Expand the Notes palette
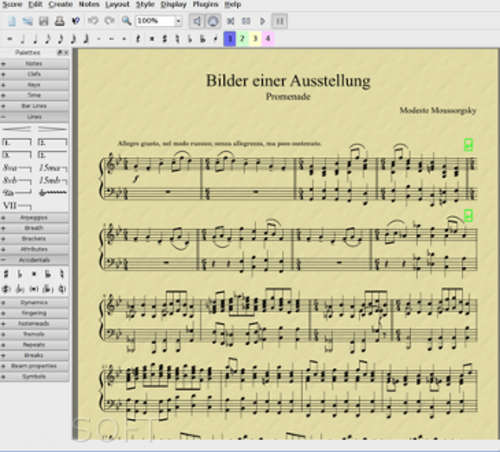Viewport: 500px width, 452px height. click(34, 63)
